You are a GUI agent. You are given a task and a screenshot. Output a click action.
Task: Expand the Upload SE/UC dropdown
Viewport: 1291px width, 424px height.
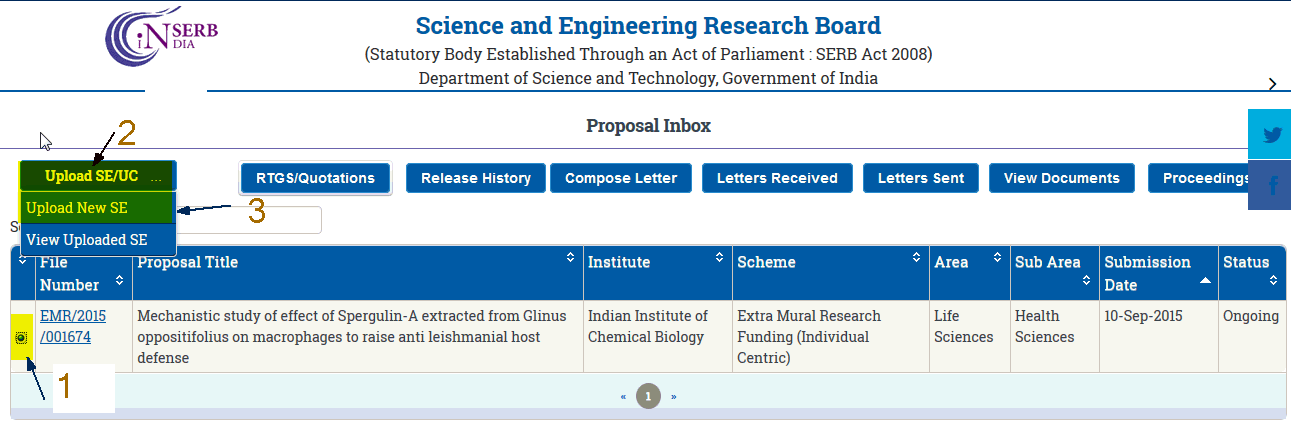[x=97, y=176]
